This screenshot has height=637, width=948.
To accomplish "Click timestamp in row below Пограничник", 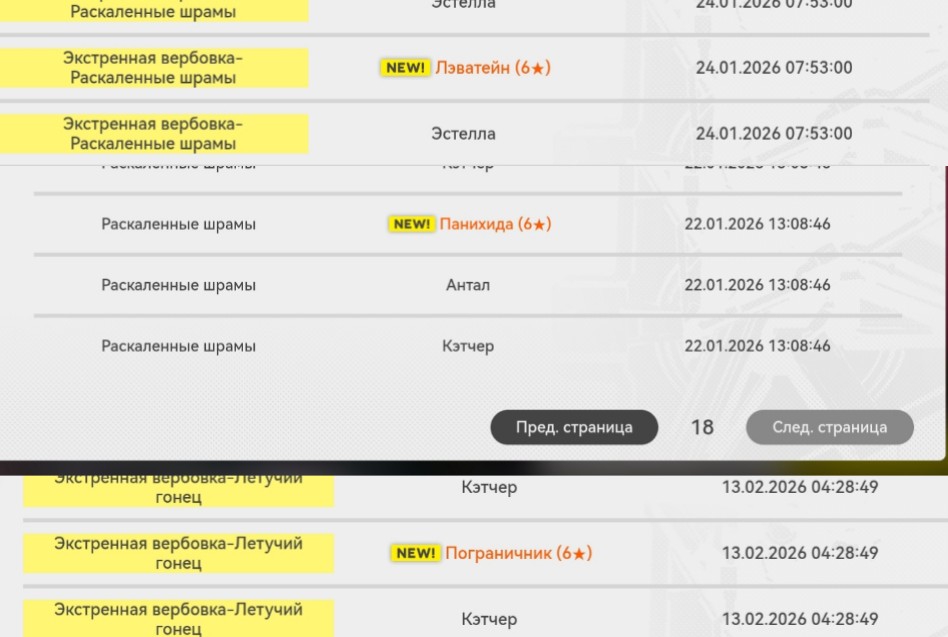I will 800,619.
